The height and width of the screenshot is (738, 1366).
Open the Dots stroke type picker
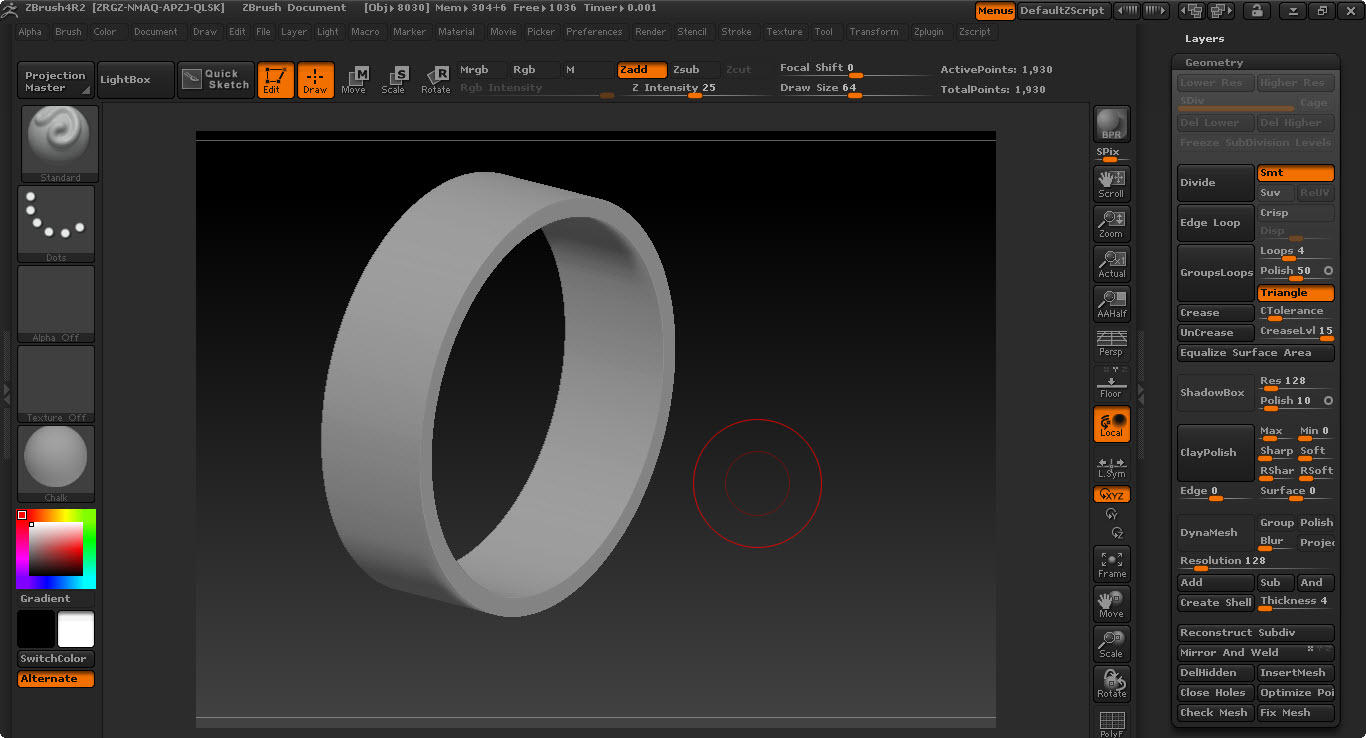click(x=56, y=223)
